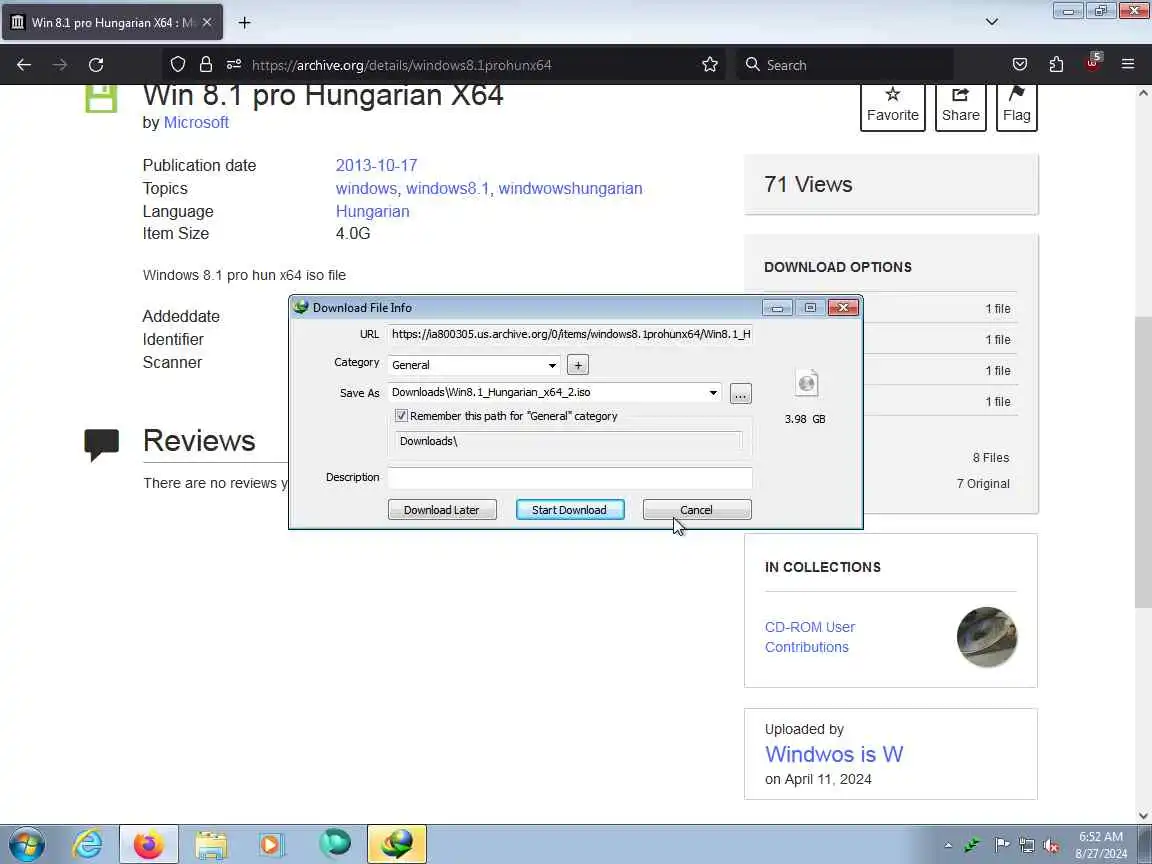Open the uBlock Origin extension icon
The width and height of the screenshot is (1152, 864).
click(1092, 63)
